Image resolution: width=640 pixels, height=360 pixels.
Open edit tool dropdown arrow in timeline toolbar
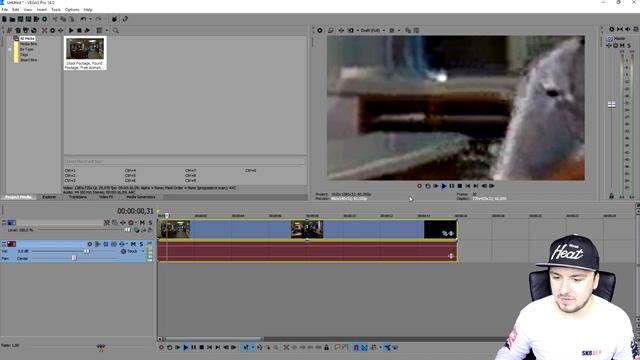[252, 347]
